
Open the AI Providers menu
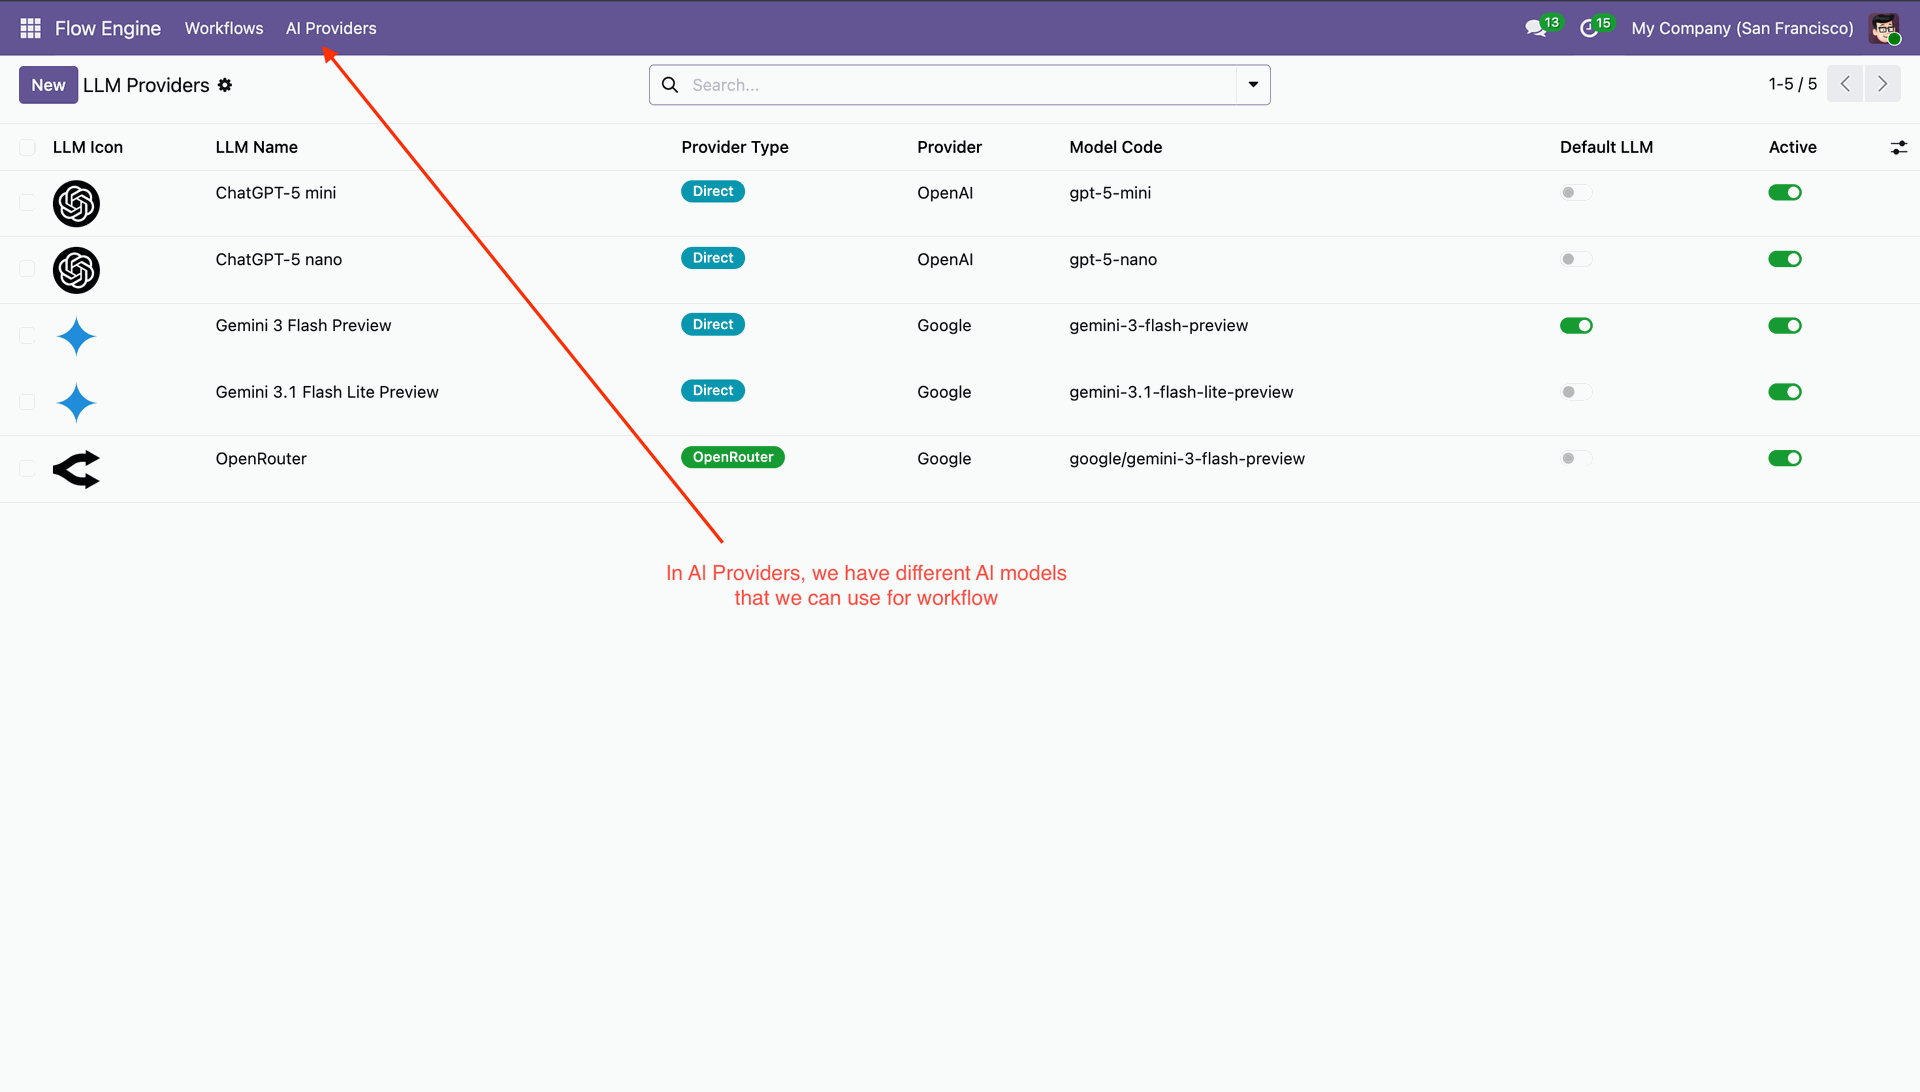pos(331,28)
